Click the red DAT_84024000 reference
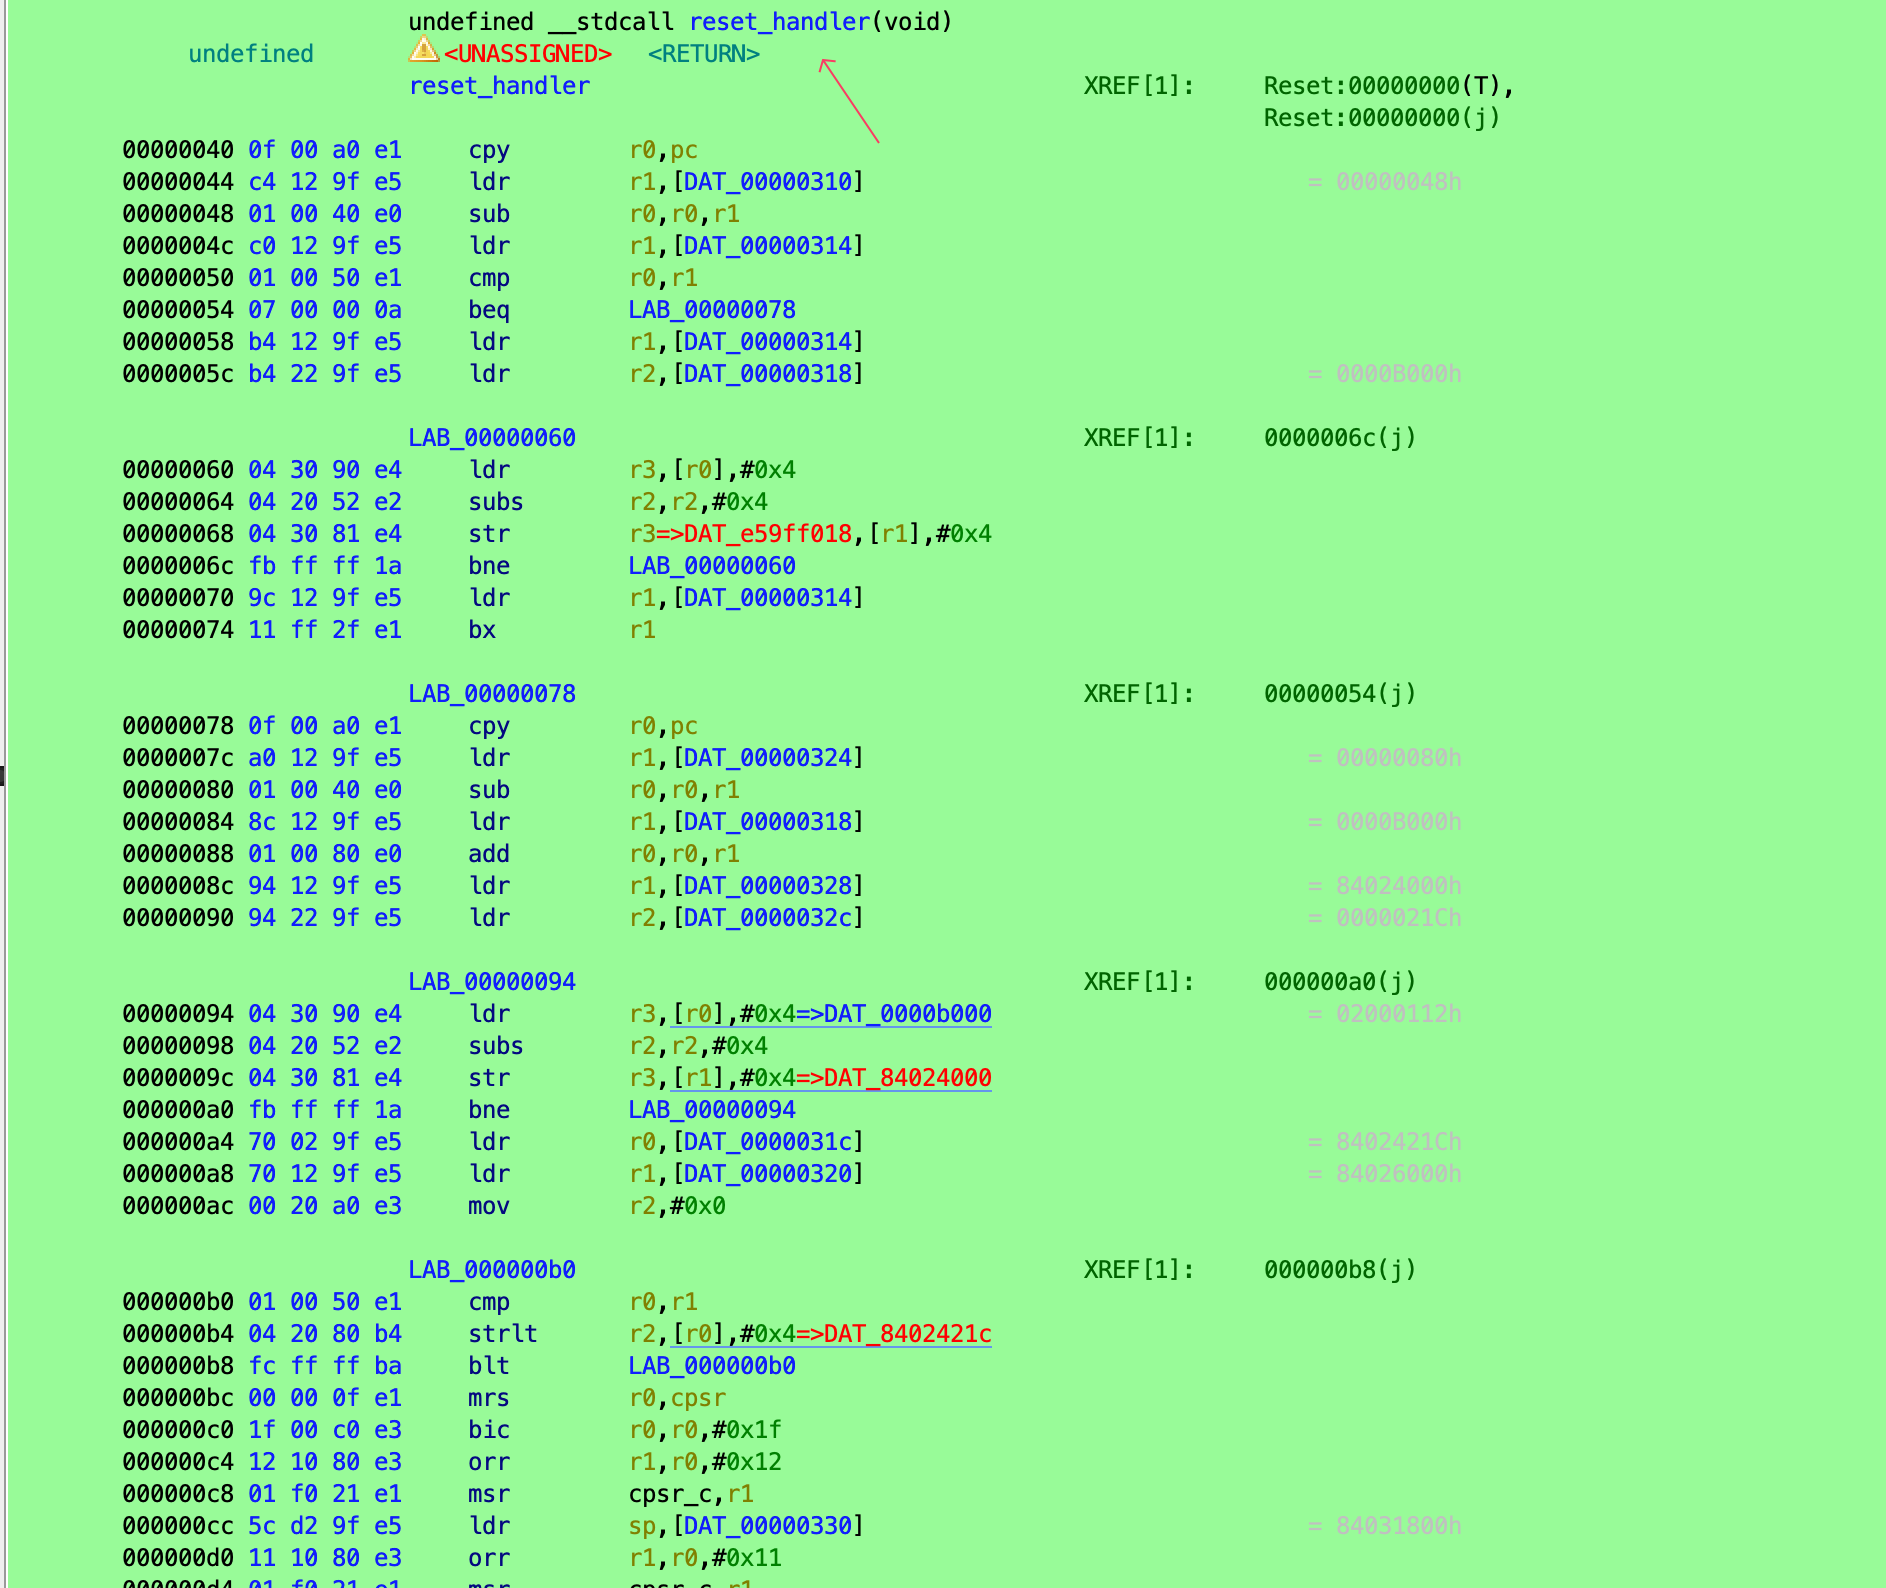Image resolution: width=1886 pixels, height=1588 pixels. (x=908, y=1078)
